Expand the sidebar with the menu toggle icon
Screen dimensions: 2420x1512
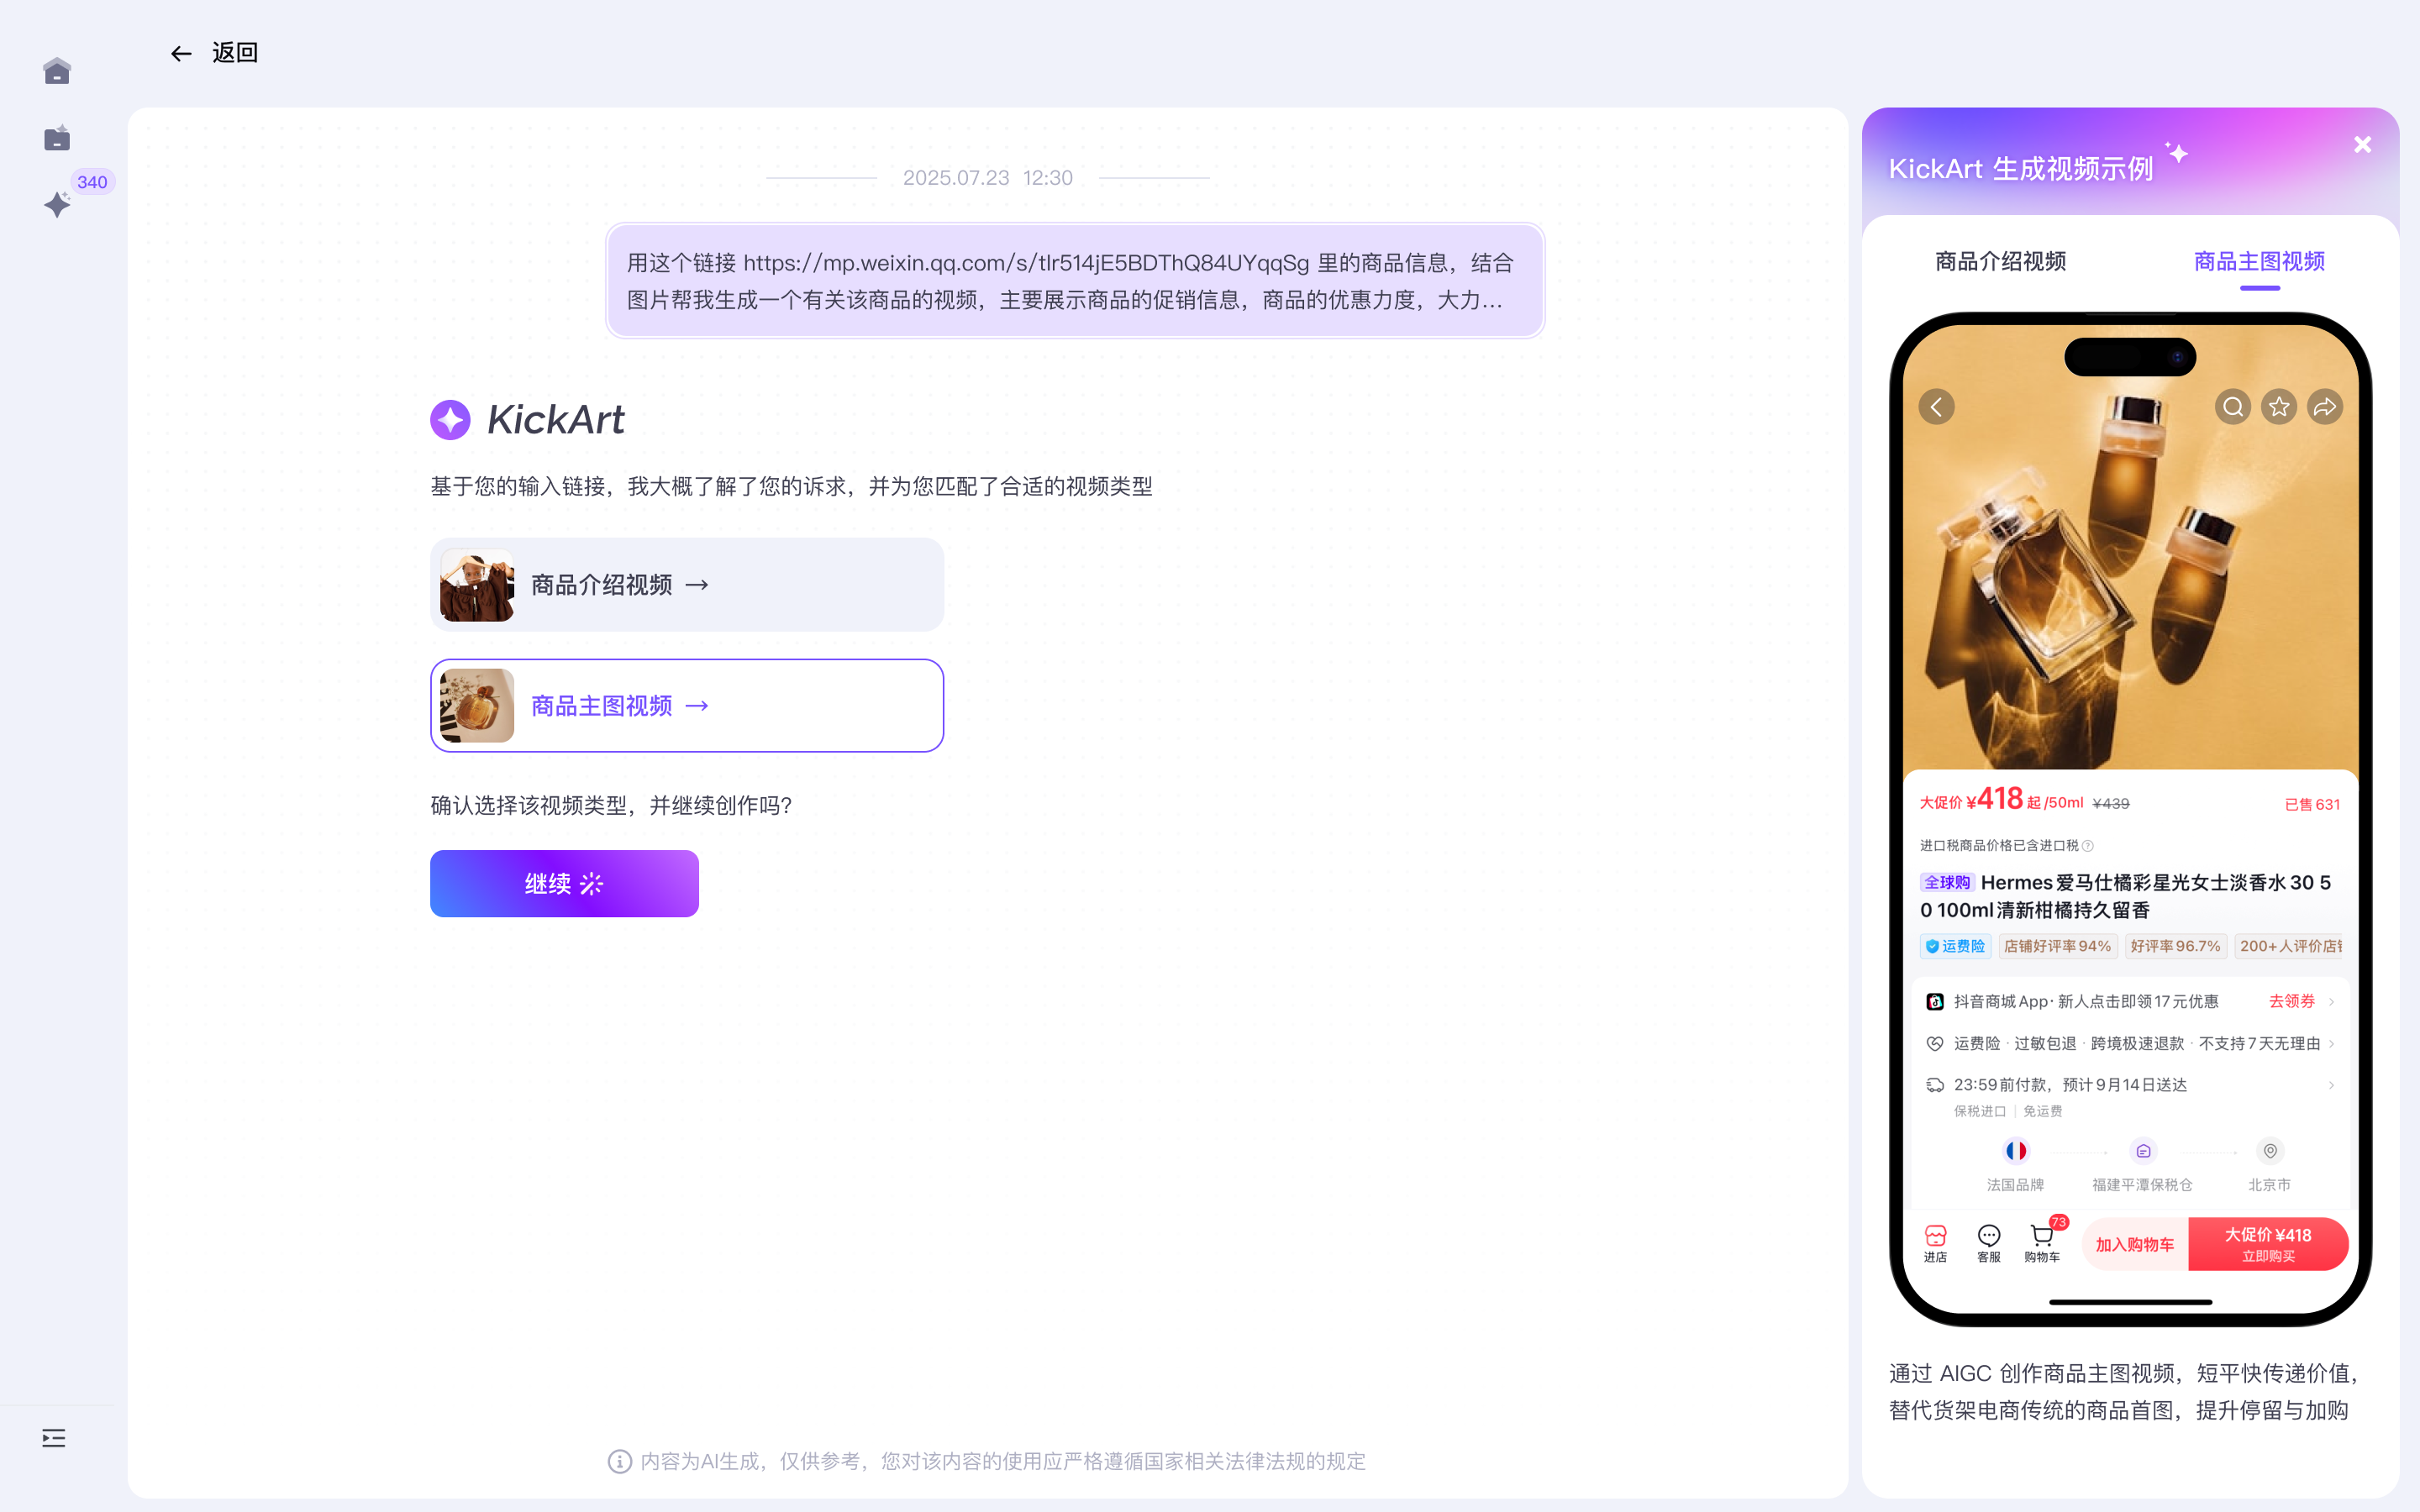pyautogui.click(x=54, y=1438)
